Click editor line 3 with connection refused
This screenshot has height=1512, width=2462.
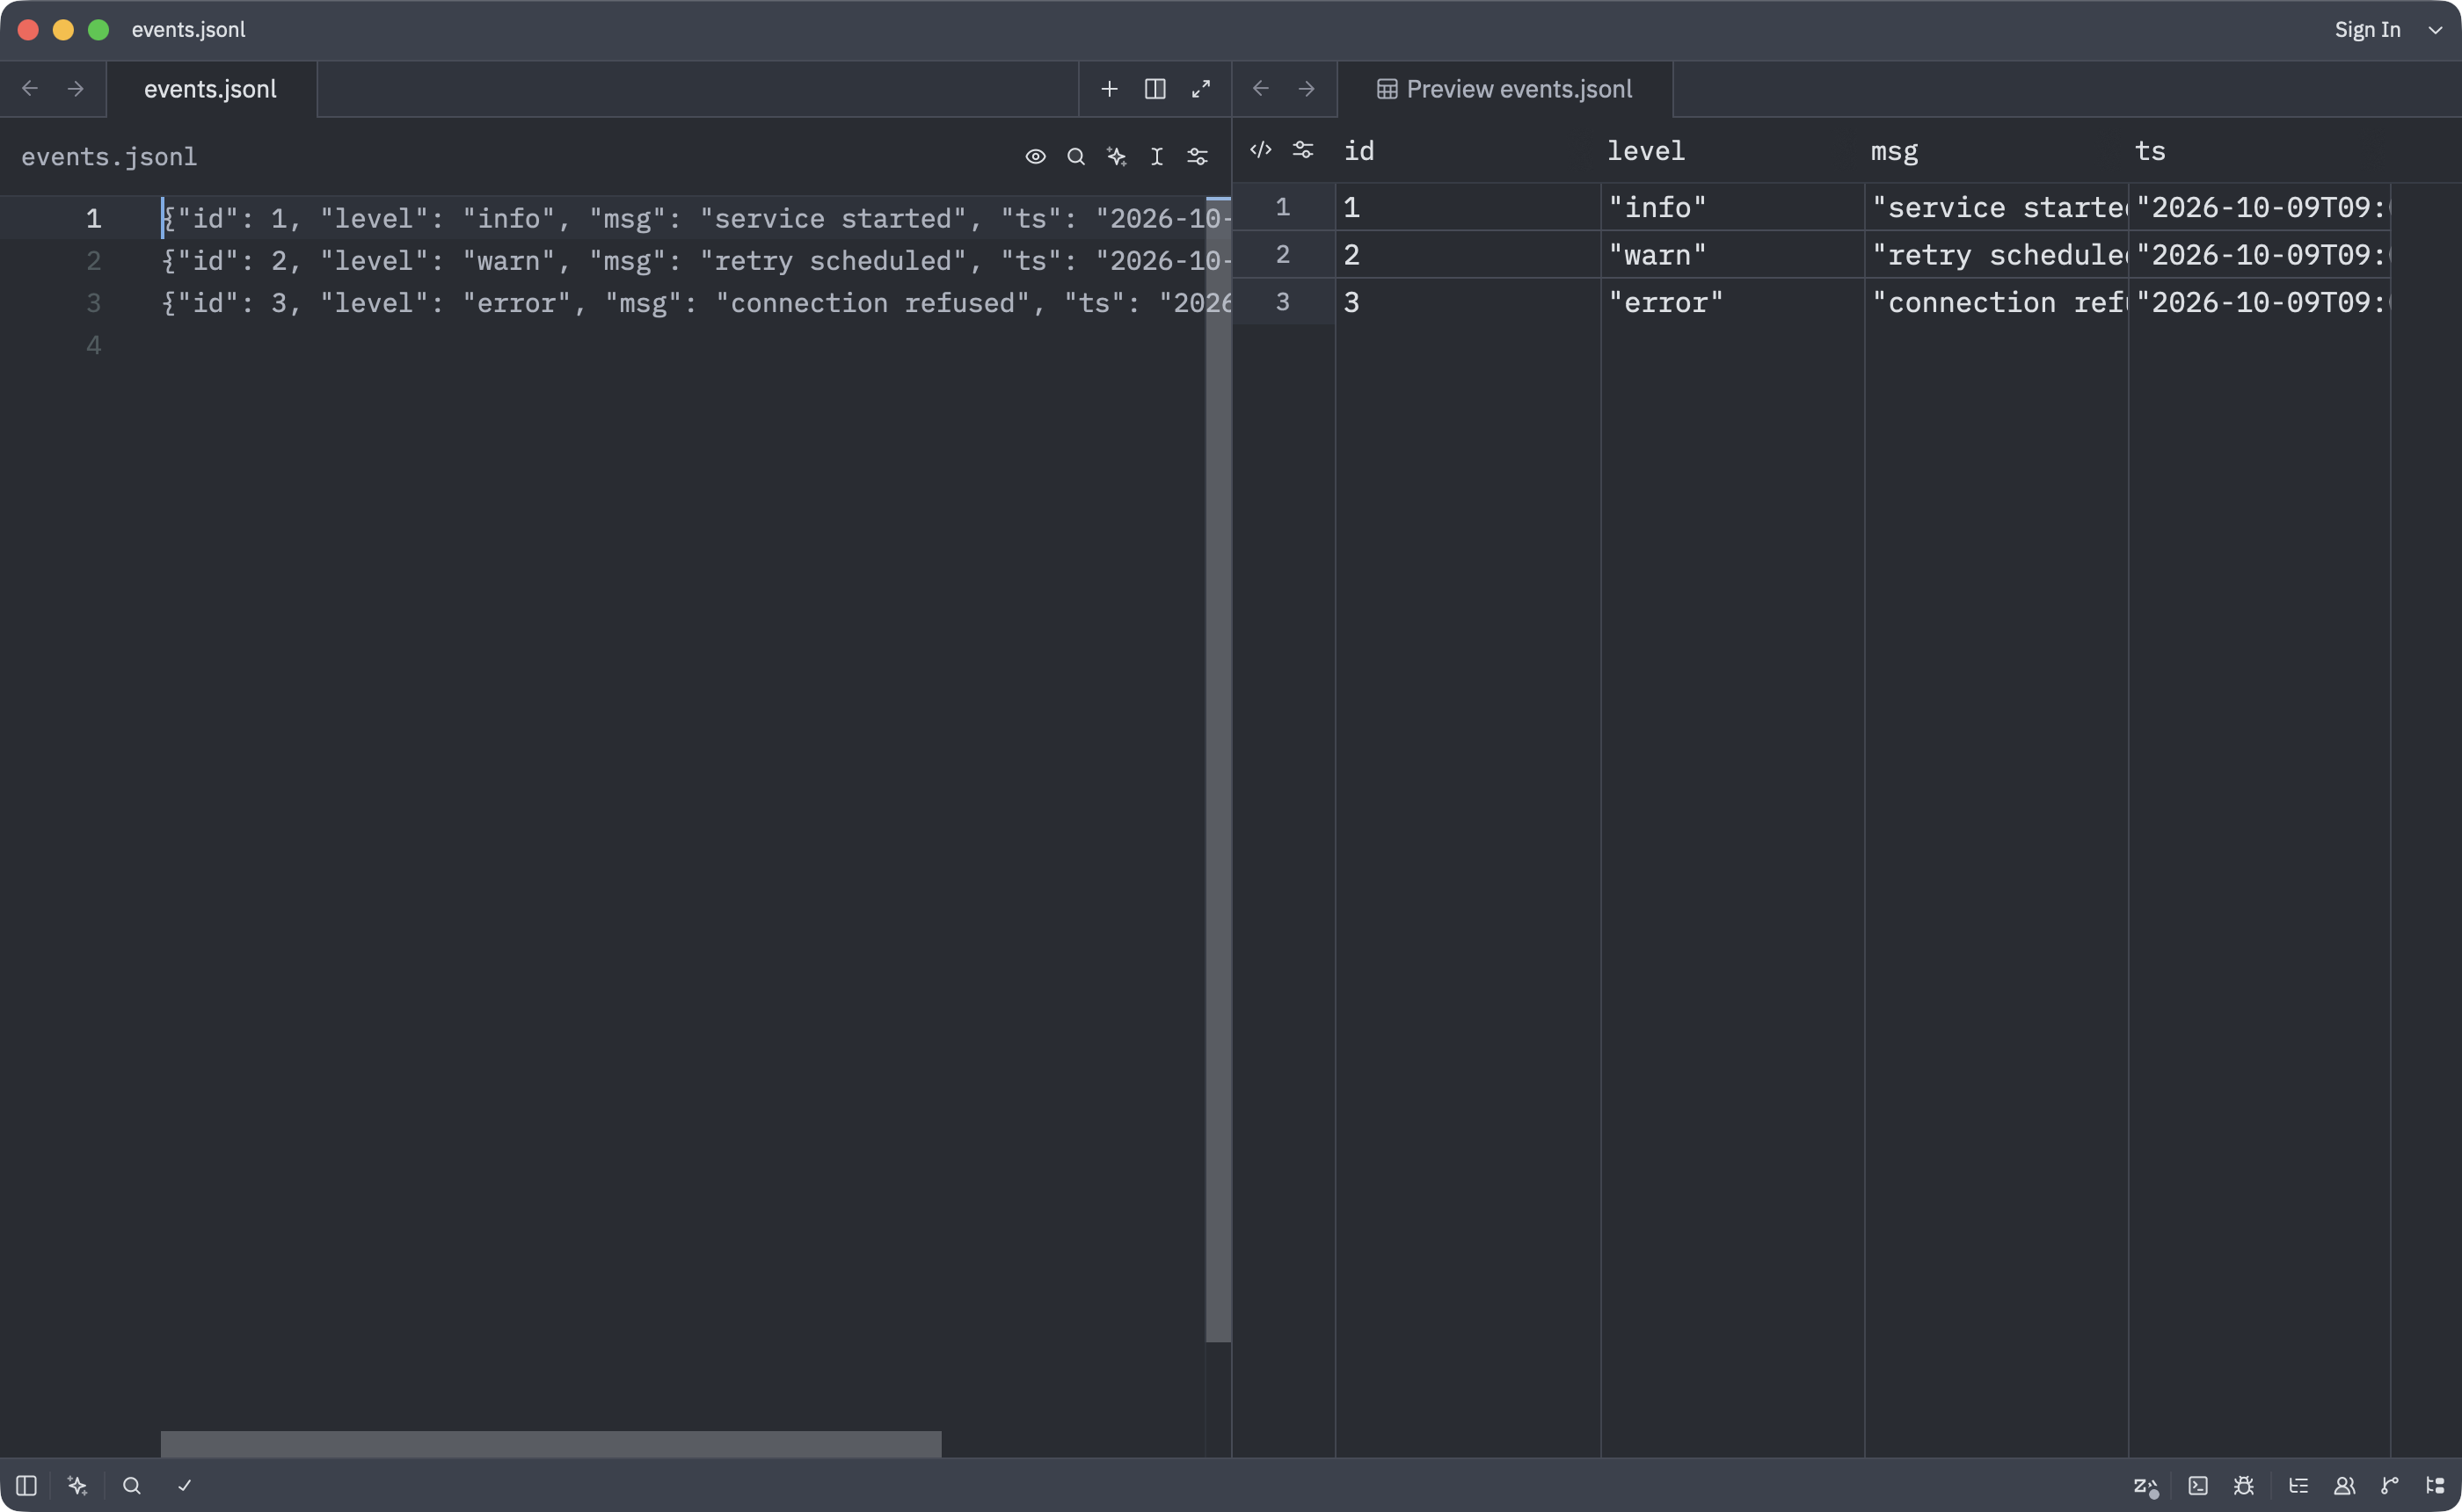tap(697, 303)
